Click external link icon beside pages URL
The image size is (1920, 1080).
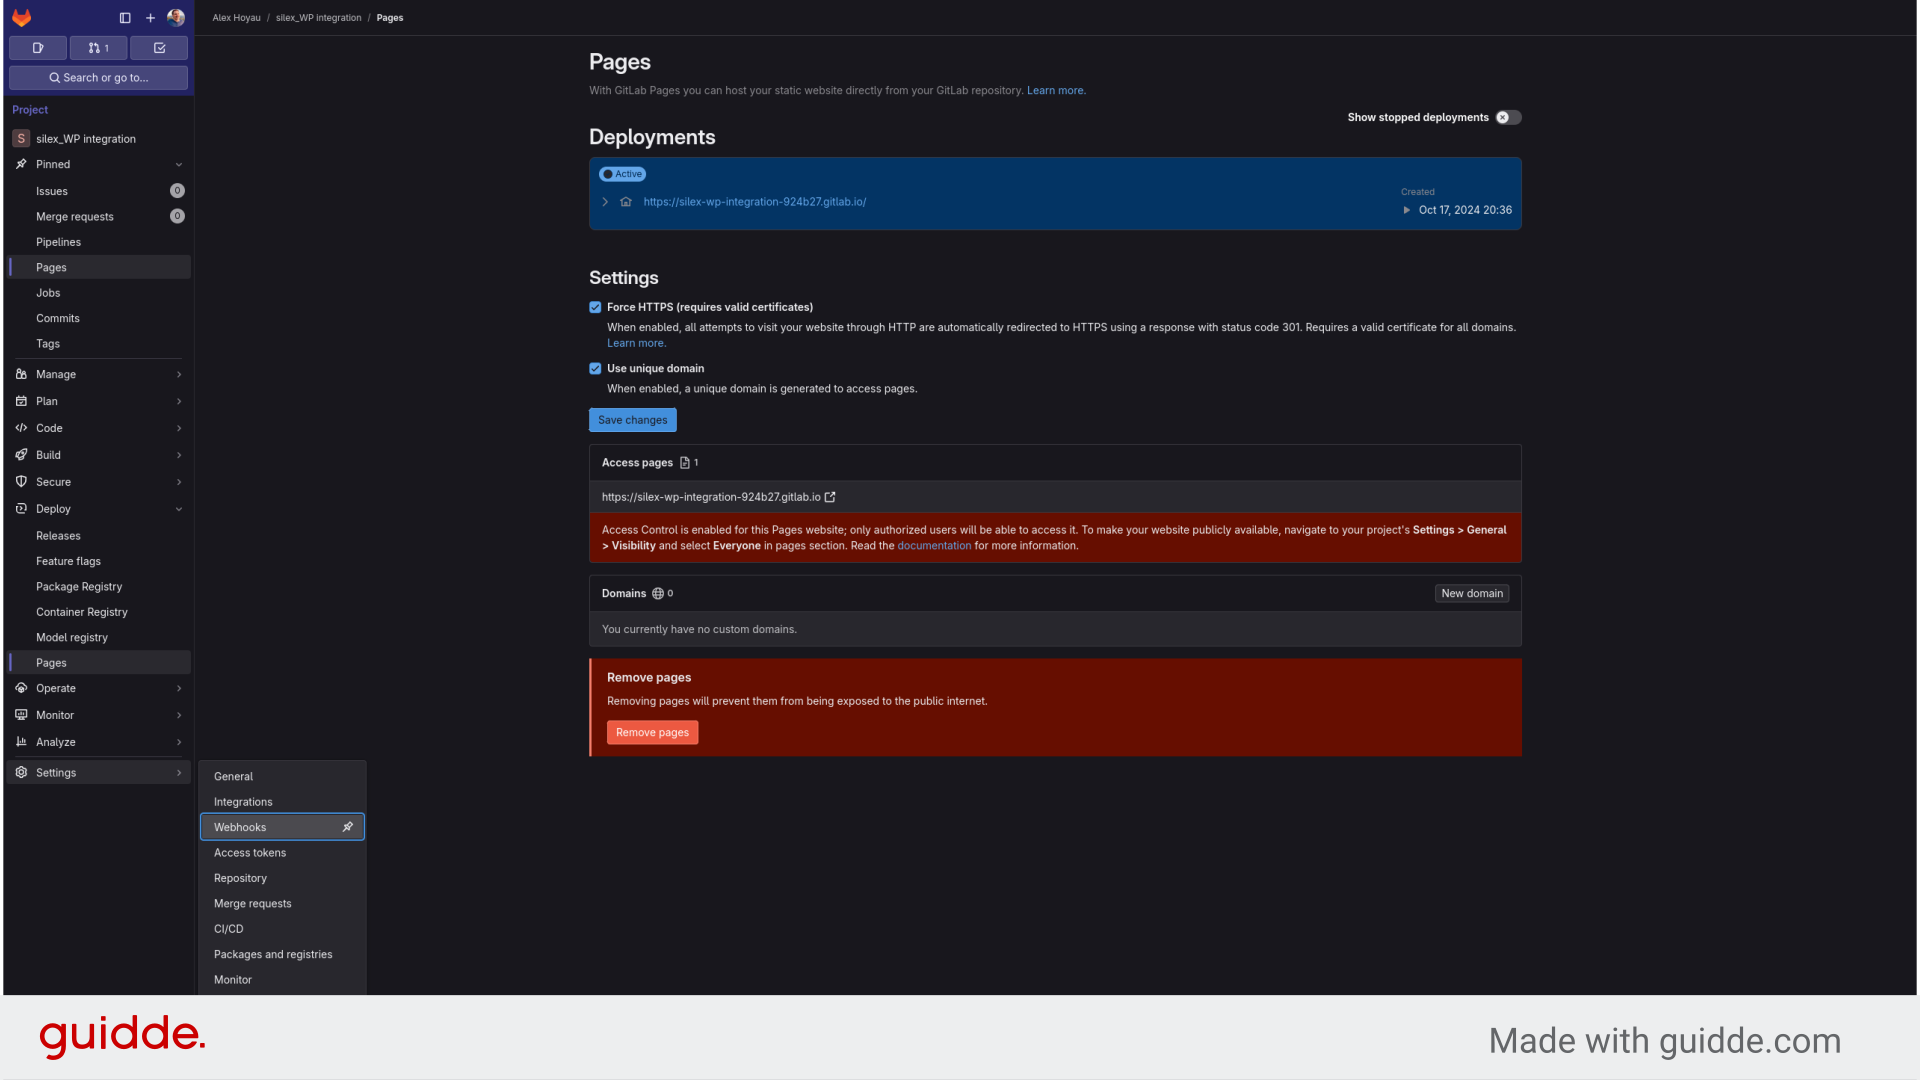[830, 497]
